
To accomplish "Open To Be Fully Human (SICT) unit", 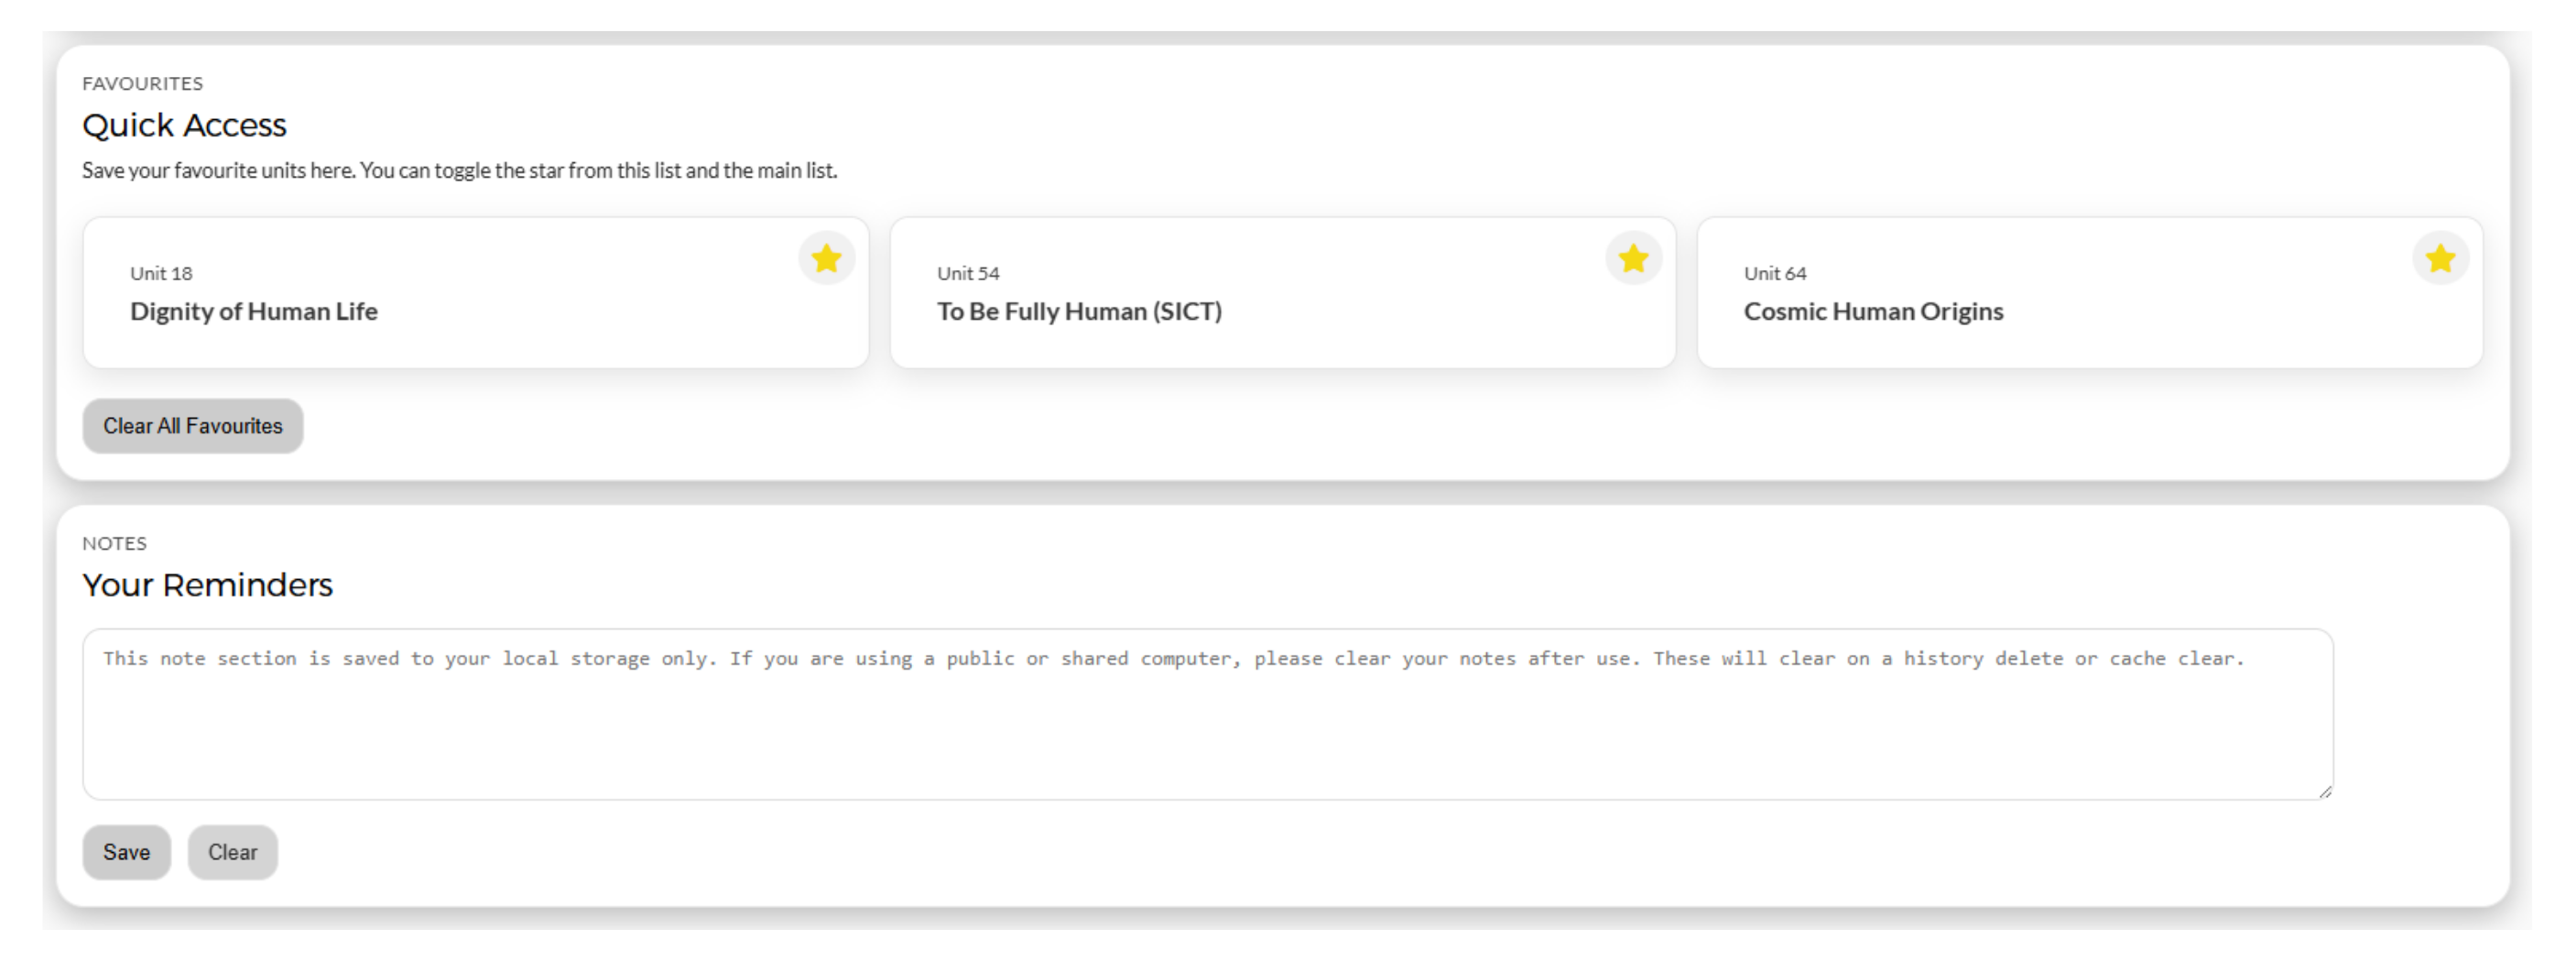I will 1079,311.
